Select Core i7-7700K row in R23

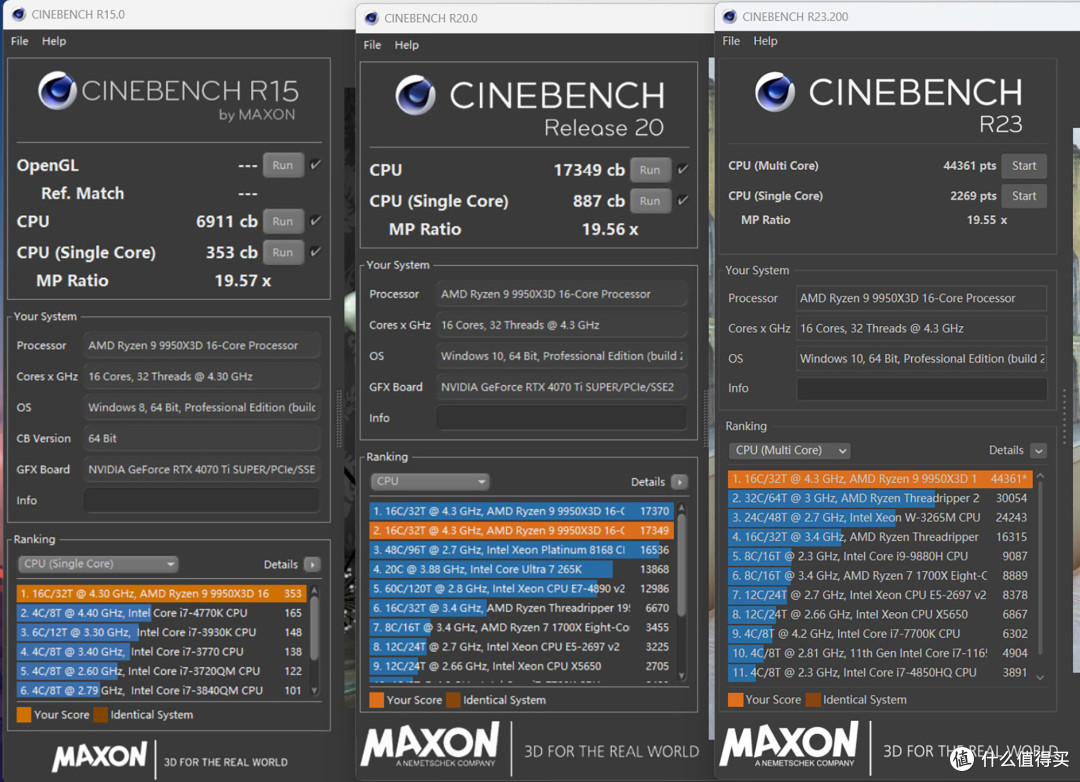[x=880, y=632]
